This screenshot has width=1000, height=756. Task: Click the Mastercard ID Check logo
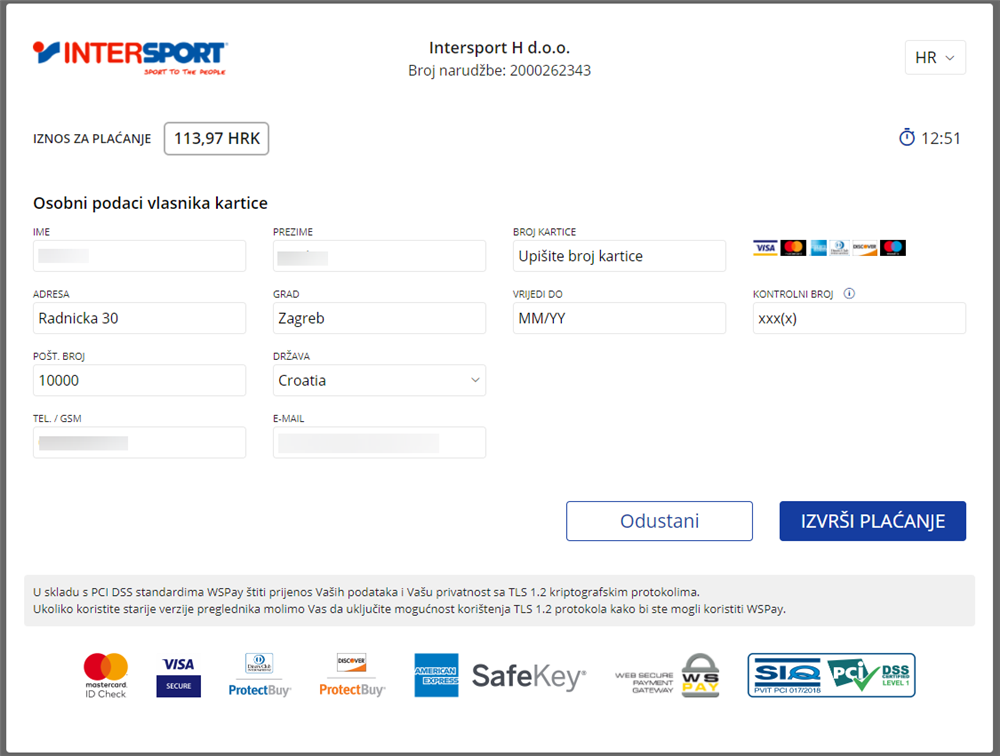(x=106, y=676)
